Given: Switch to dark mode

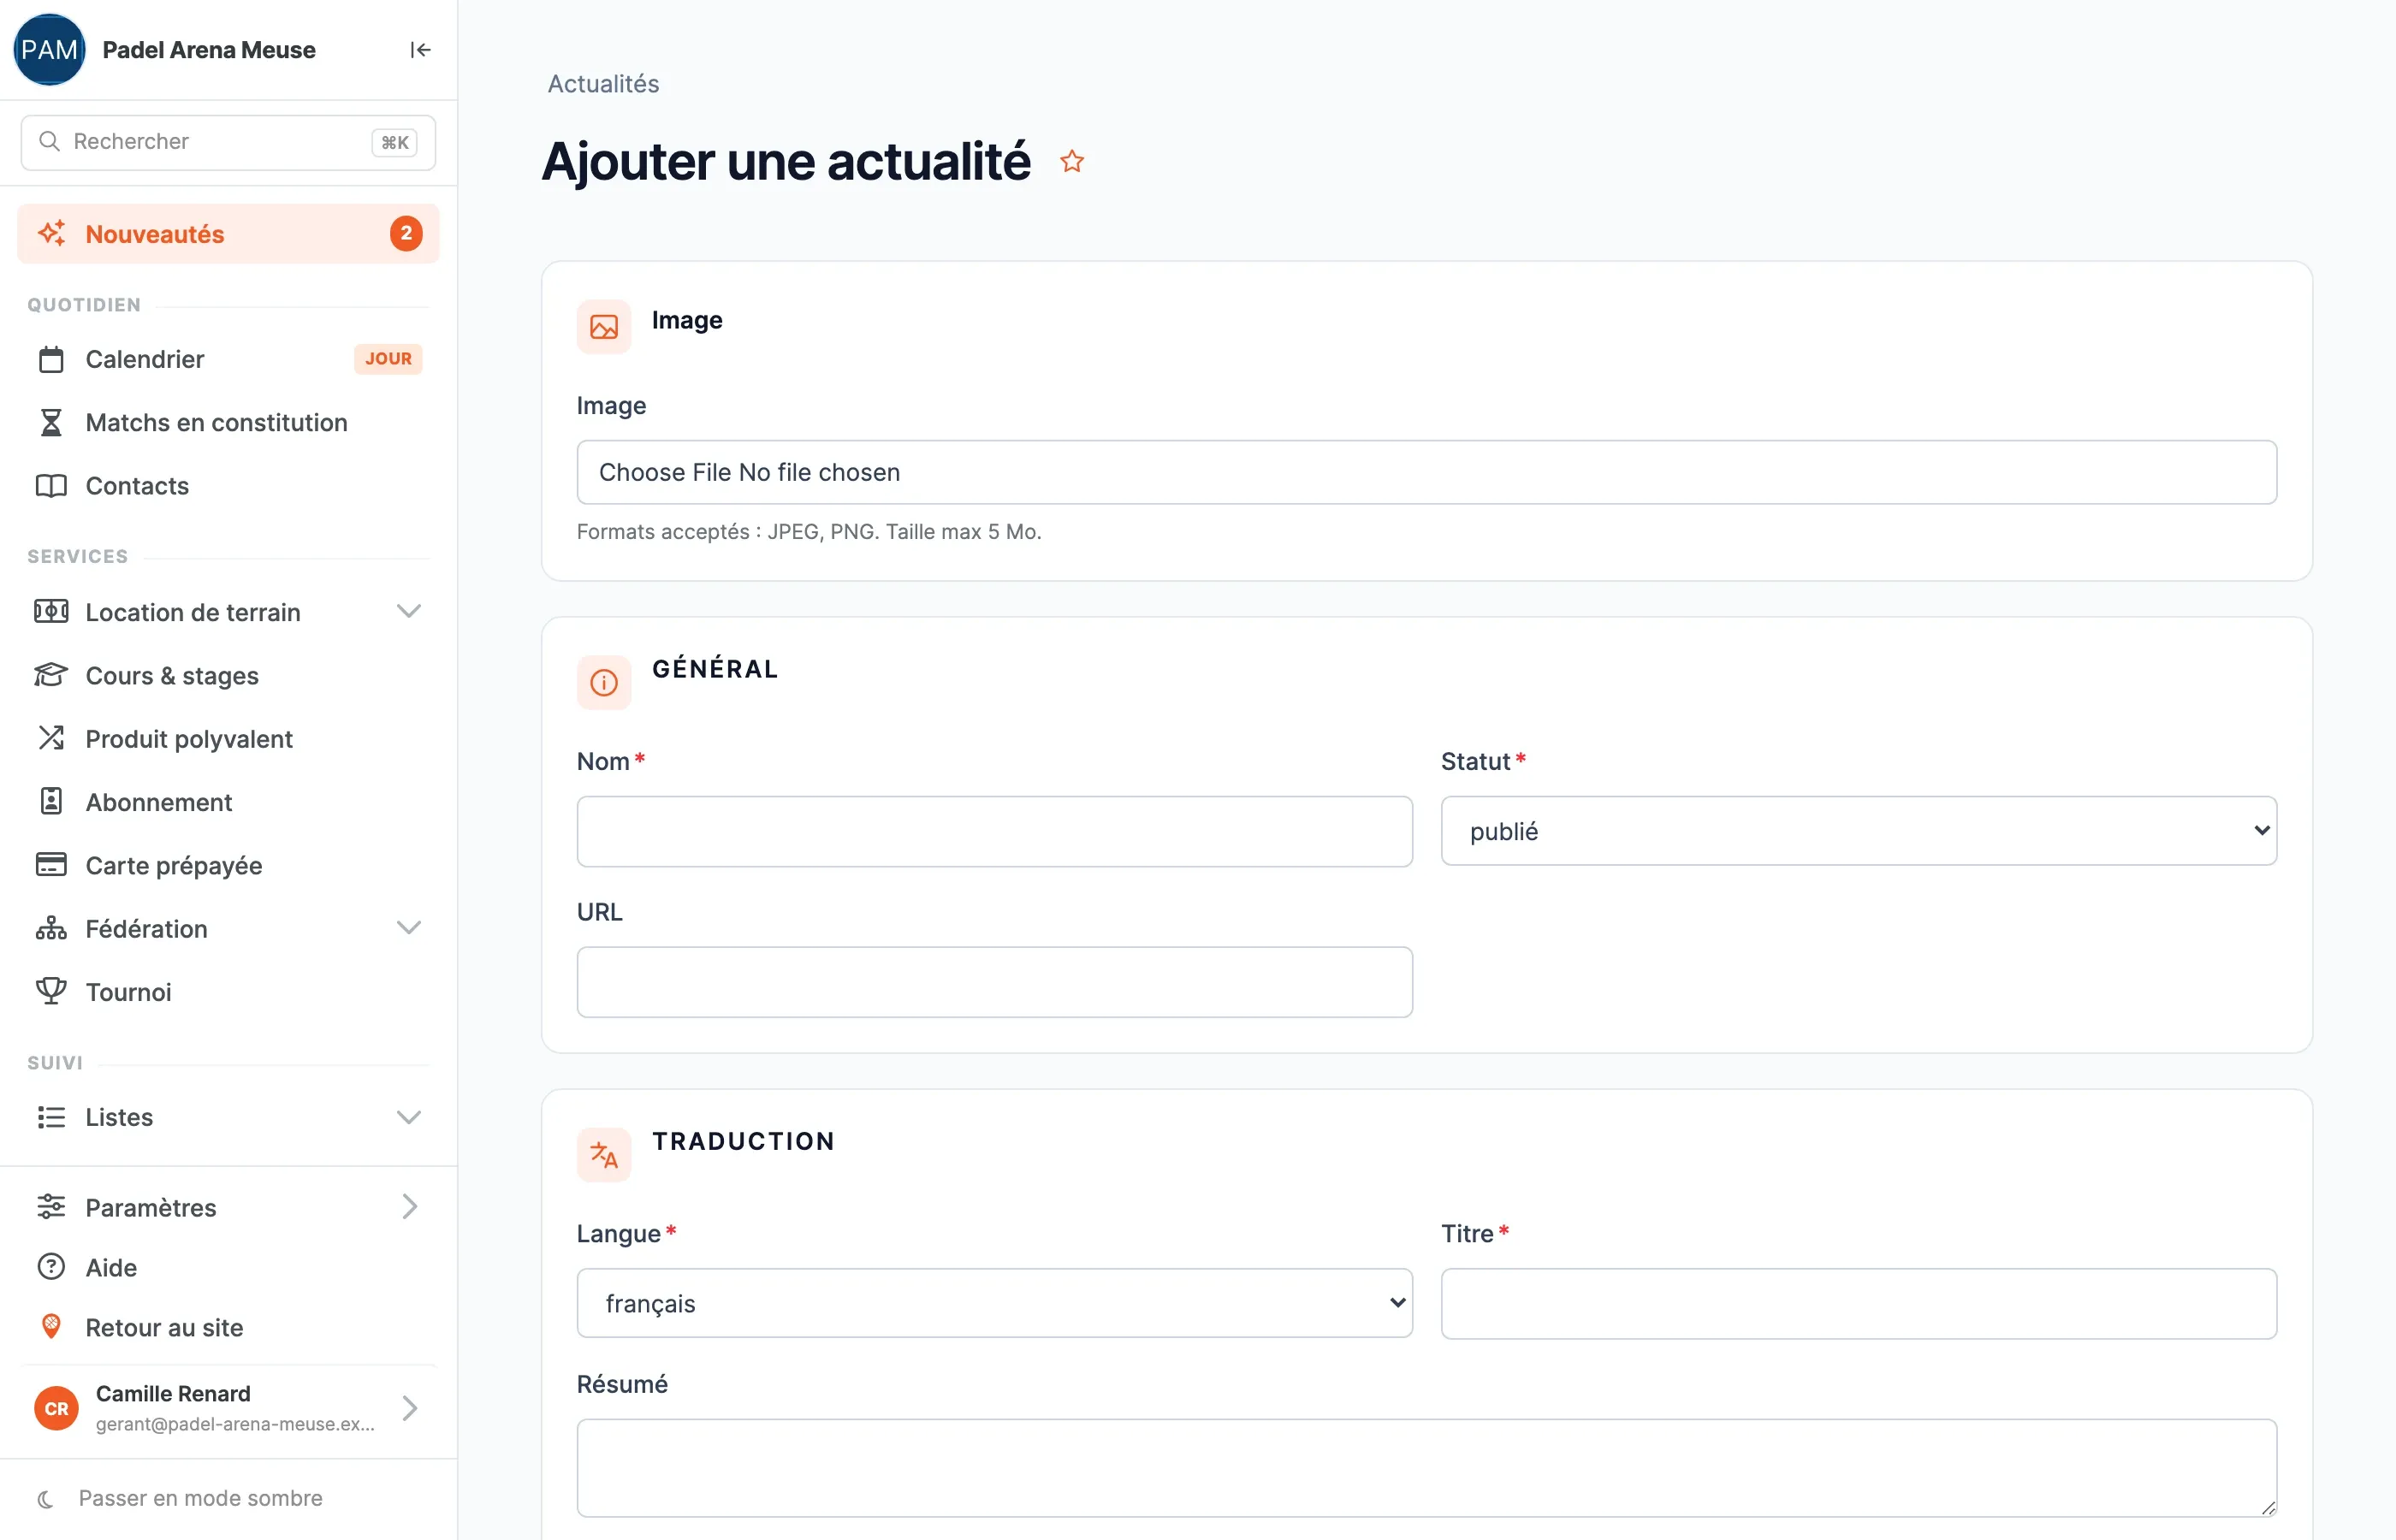Looking at the screenshot, I should pyautogui.click(x=180, y=1498).
